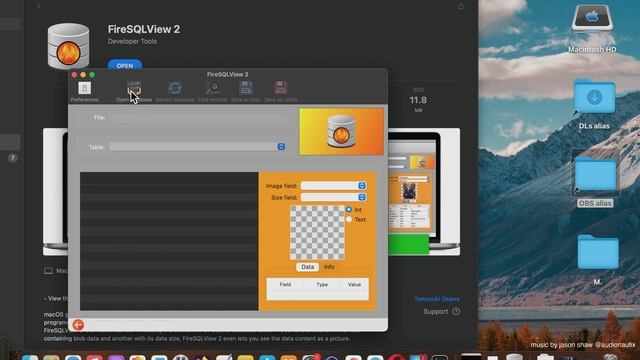The width and height of the screenshot is (640, 360).
Task: Click the Open database toolbar icon
Action: 134,88
